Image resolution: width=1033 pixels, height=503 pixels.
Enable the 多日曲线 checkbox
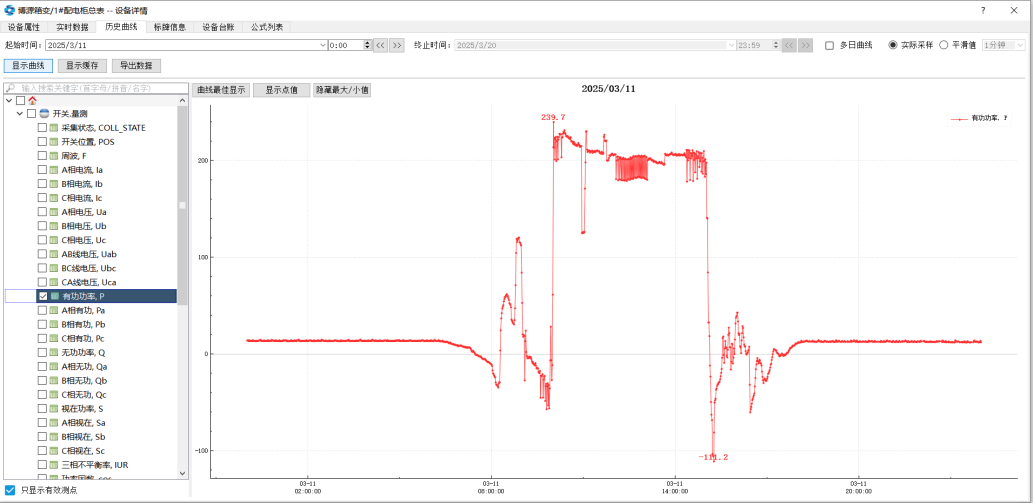[829, 45]
